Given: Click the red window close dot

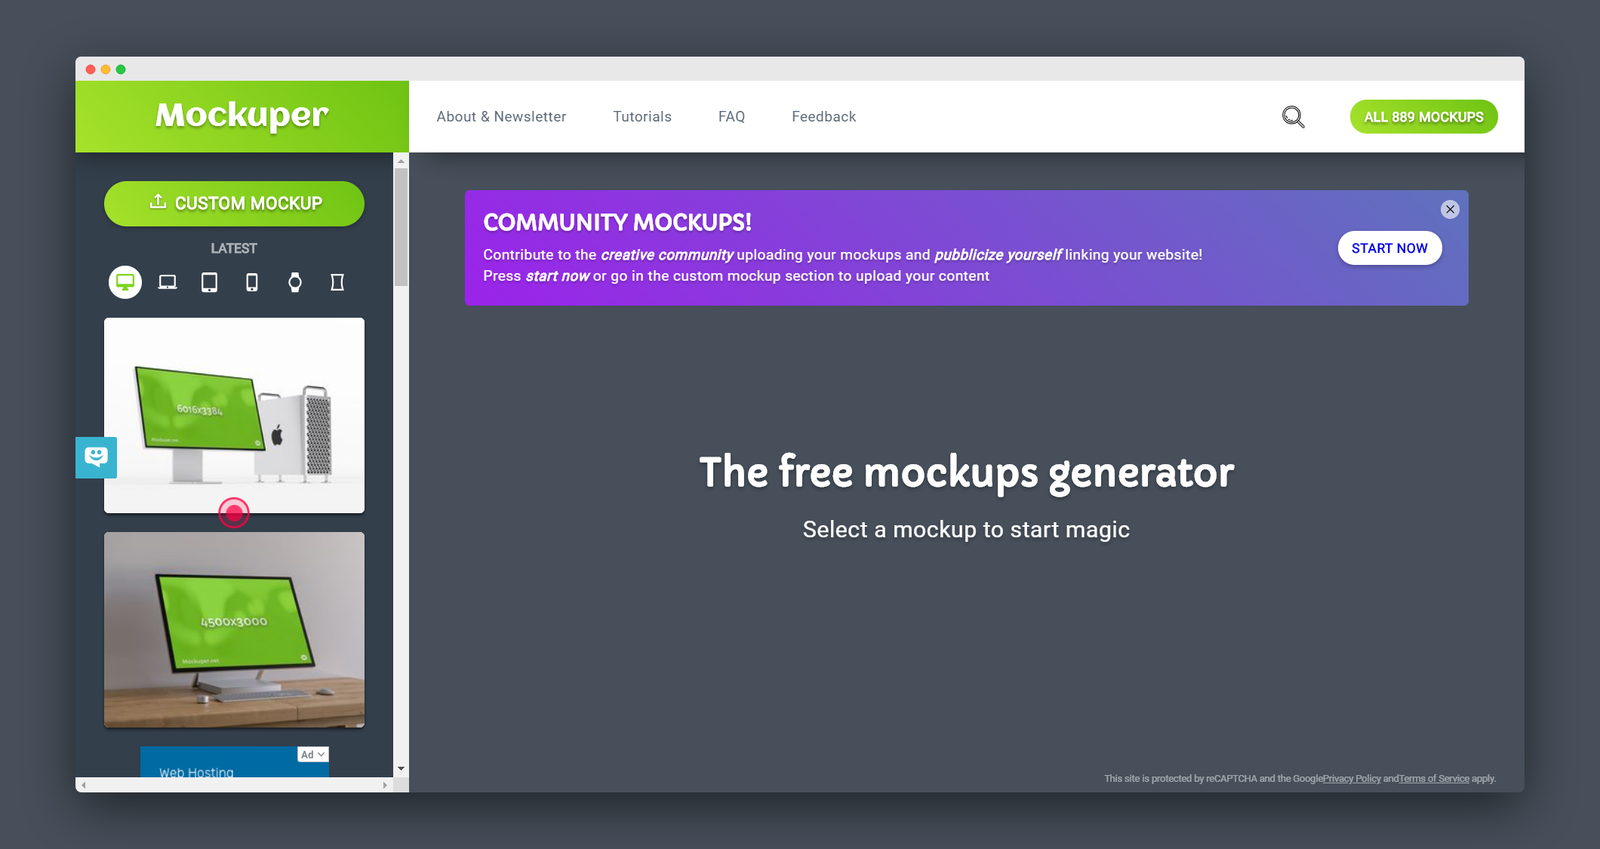Looking at the screenshot, I should (x=91, y=69).
